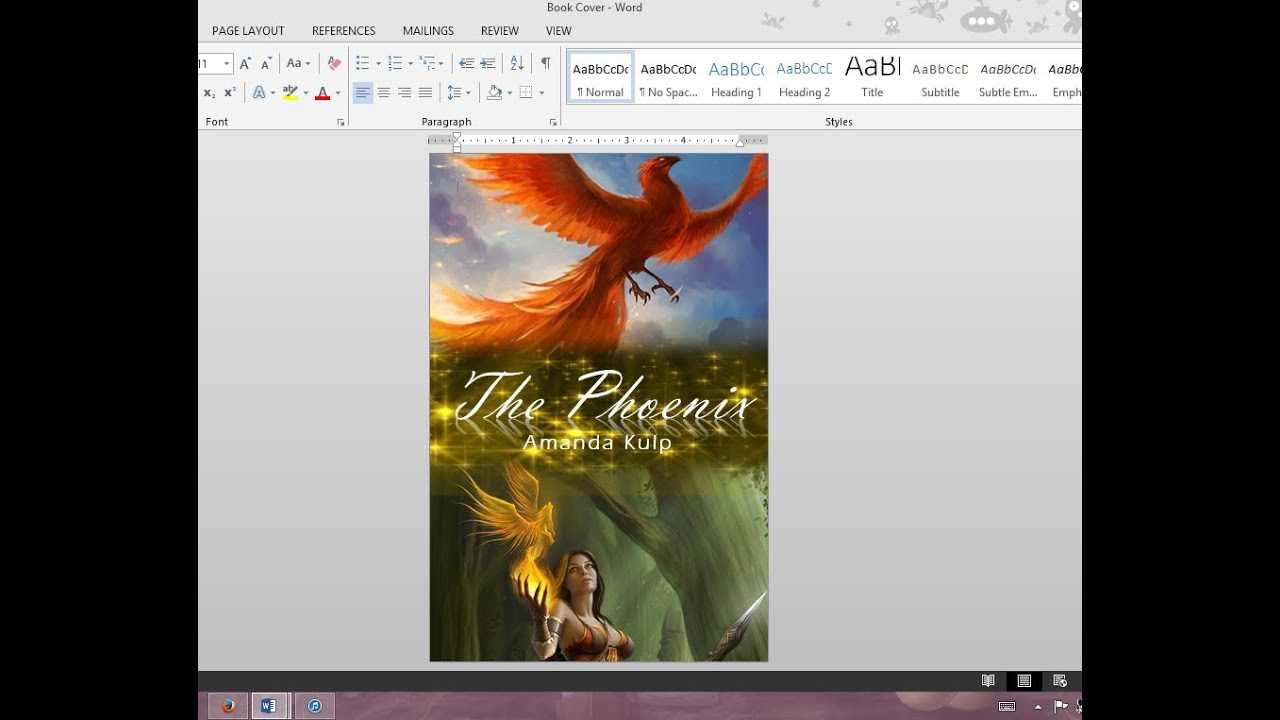
Task: Justify the paragraph text
Action: click(x=426, y=93)
